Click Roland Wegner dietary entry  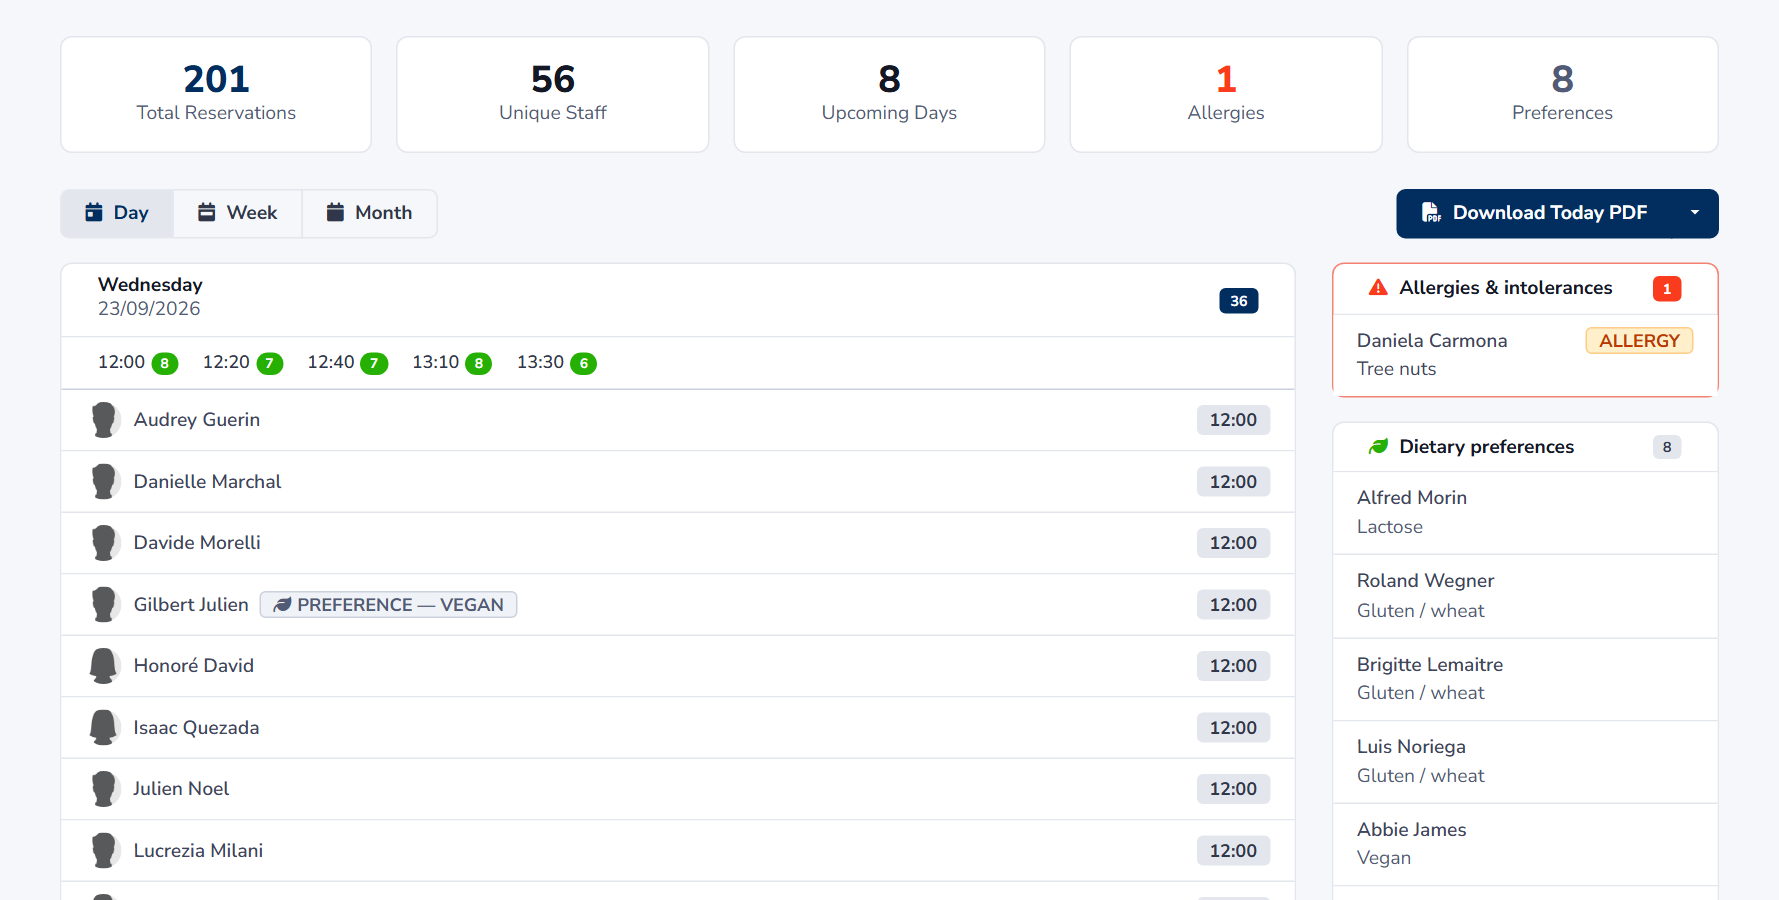pos(1525,596)
